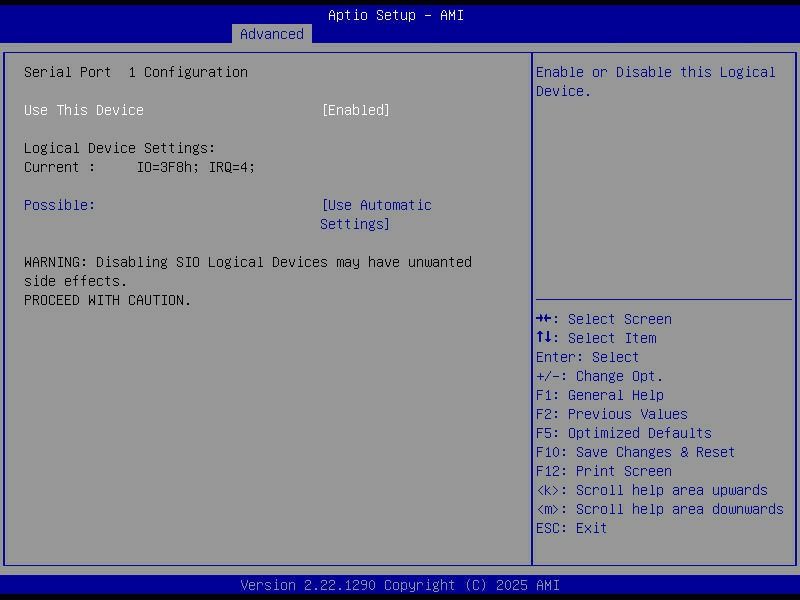Click the <k>: Scroll help area upwards hint
Viewport: 800px width, 600px height.
[x=652, y=490]
